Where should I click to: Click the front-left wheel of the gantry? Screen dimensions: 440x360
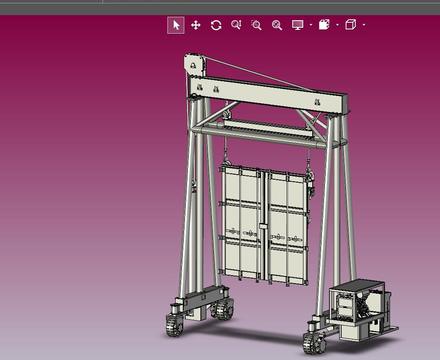point(175,324)
